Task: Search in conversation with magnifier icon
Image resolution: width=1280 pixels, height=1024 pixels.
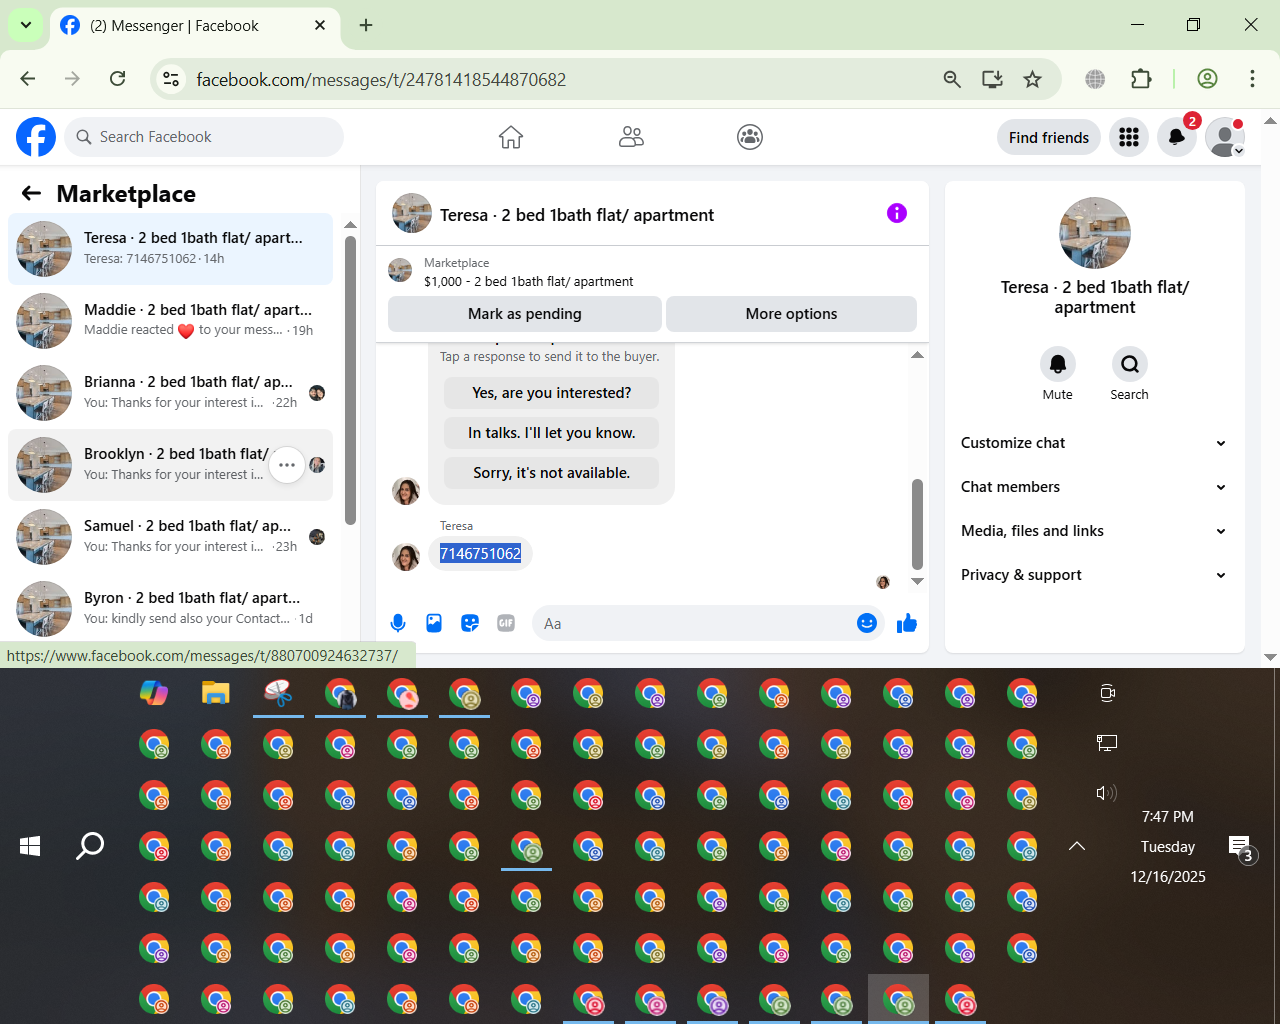Action: click(x=1129, y=364)
